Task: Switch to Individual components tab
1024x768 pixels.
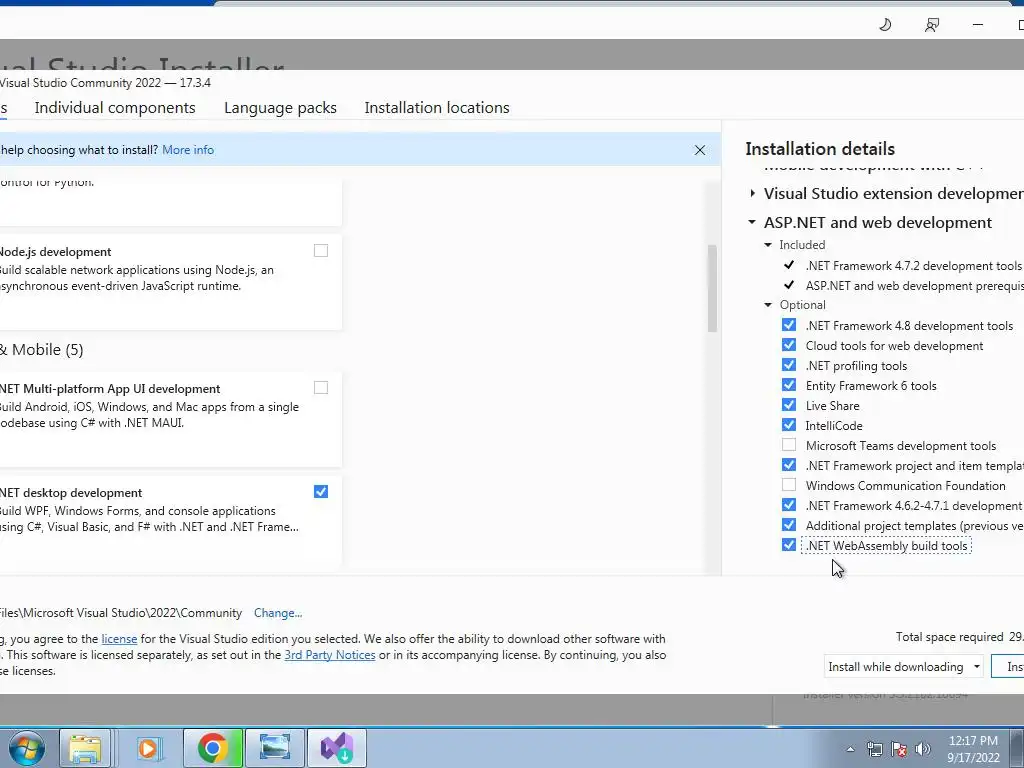Action: click(x=115, y=108)
